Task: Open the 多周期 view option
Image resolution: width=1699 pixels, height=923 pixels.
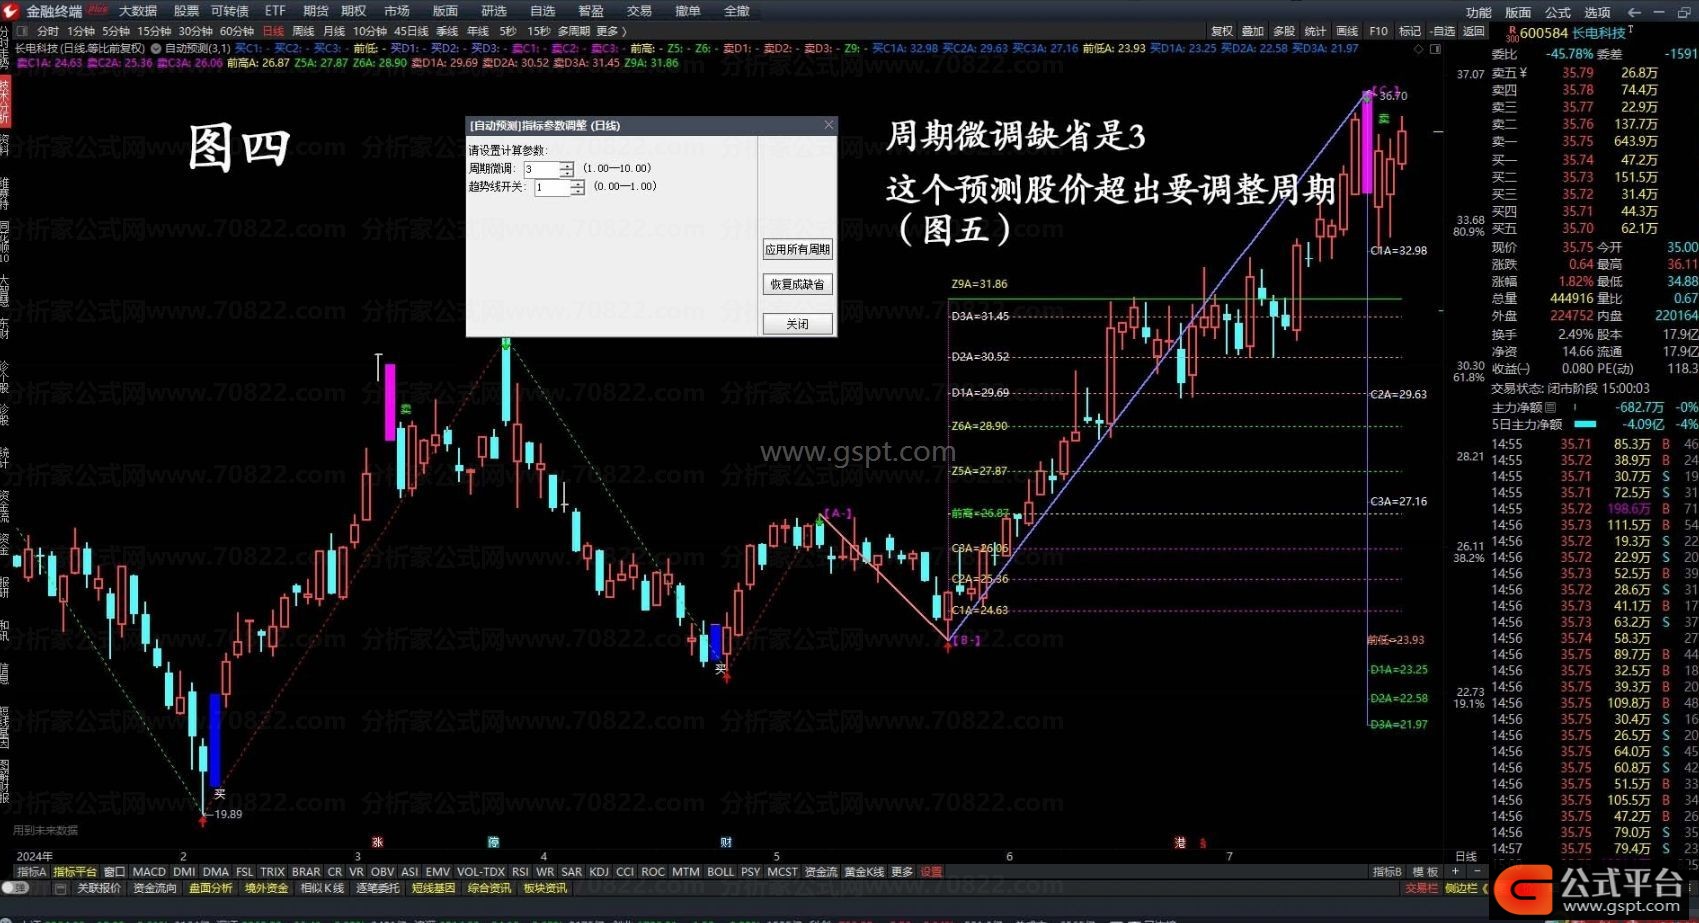Action: (x=574, y=31)
